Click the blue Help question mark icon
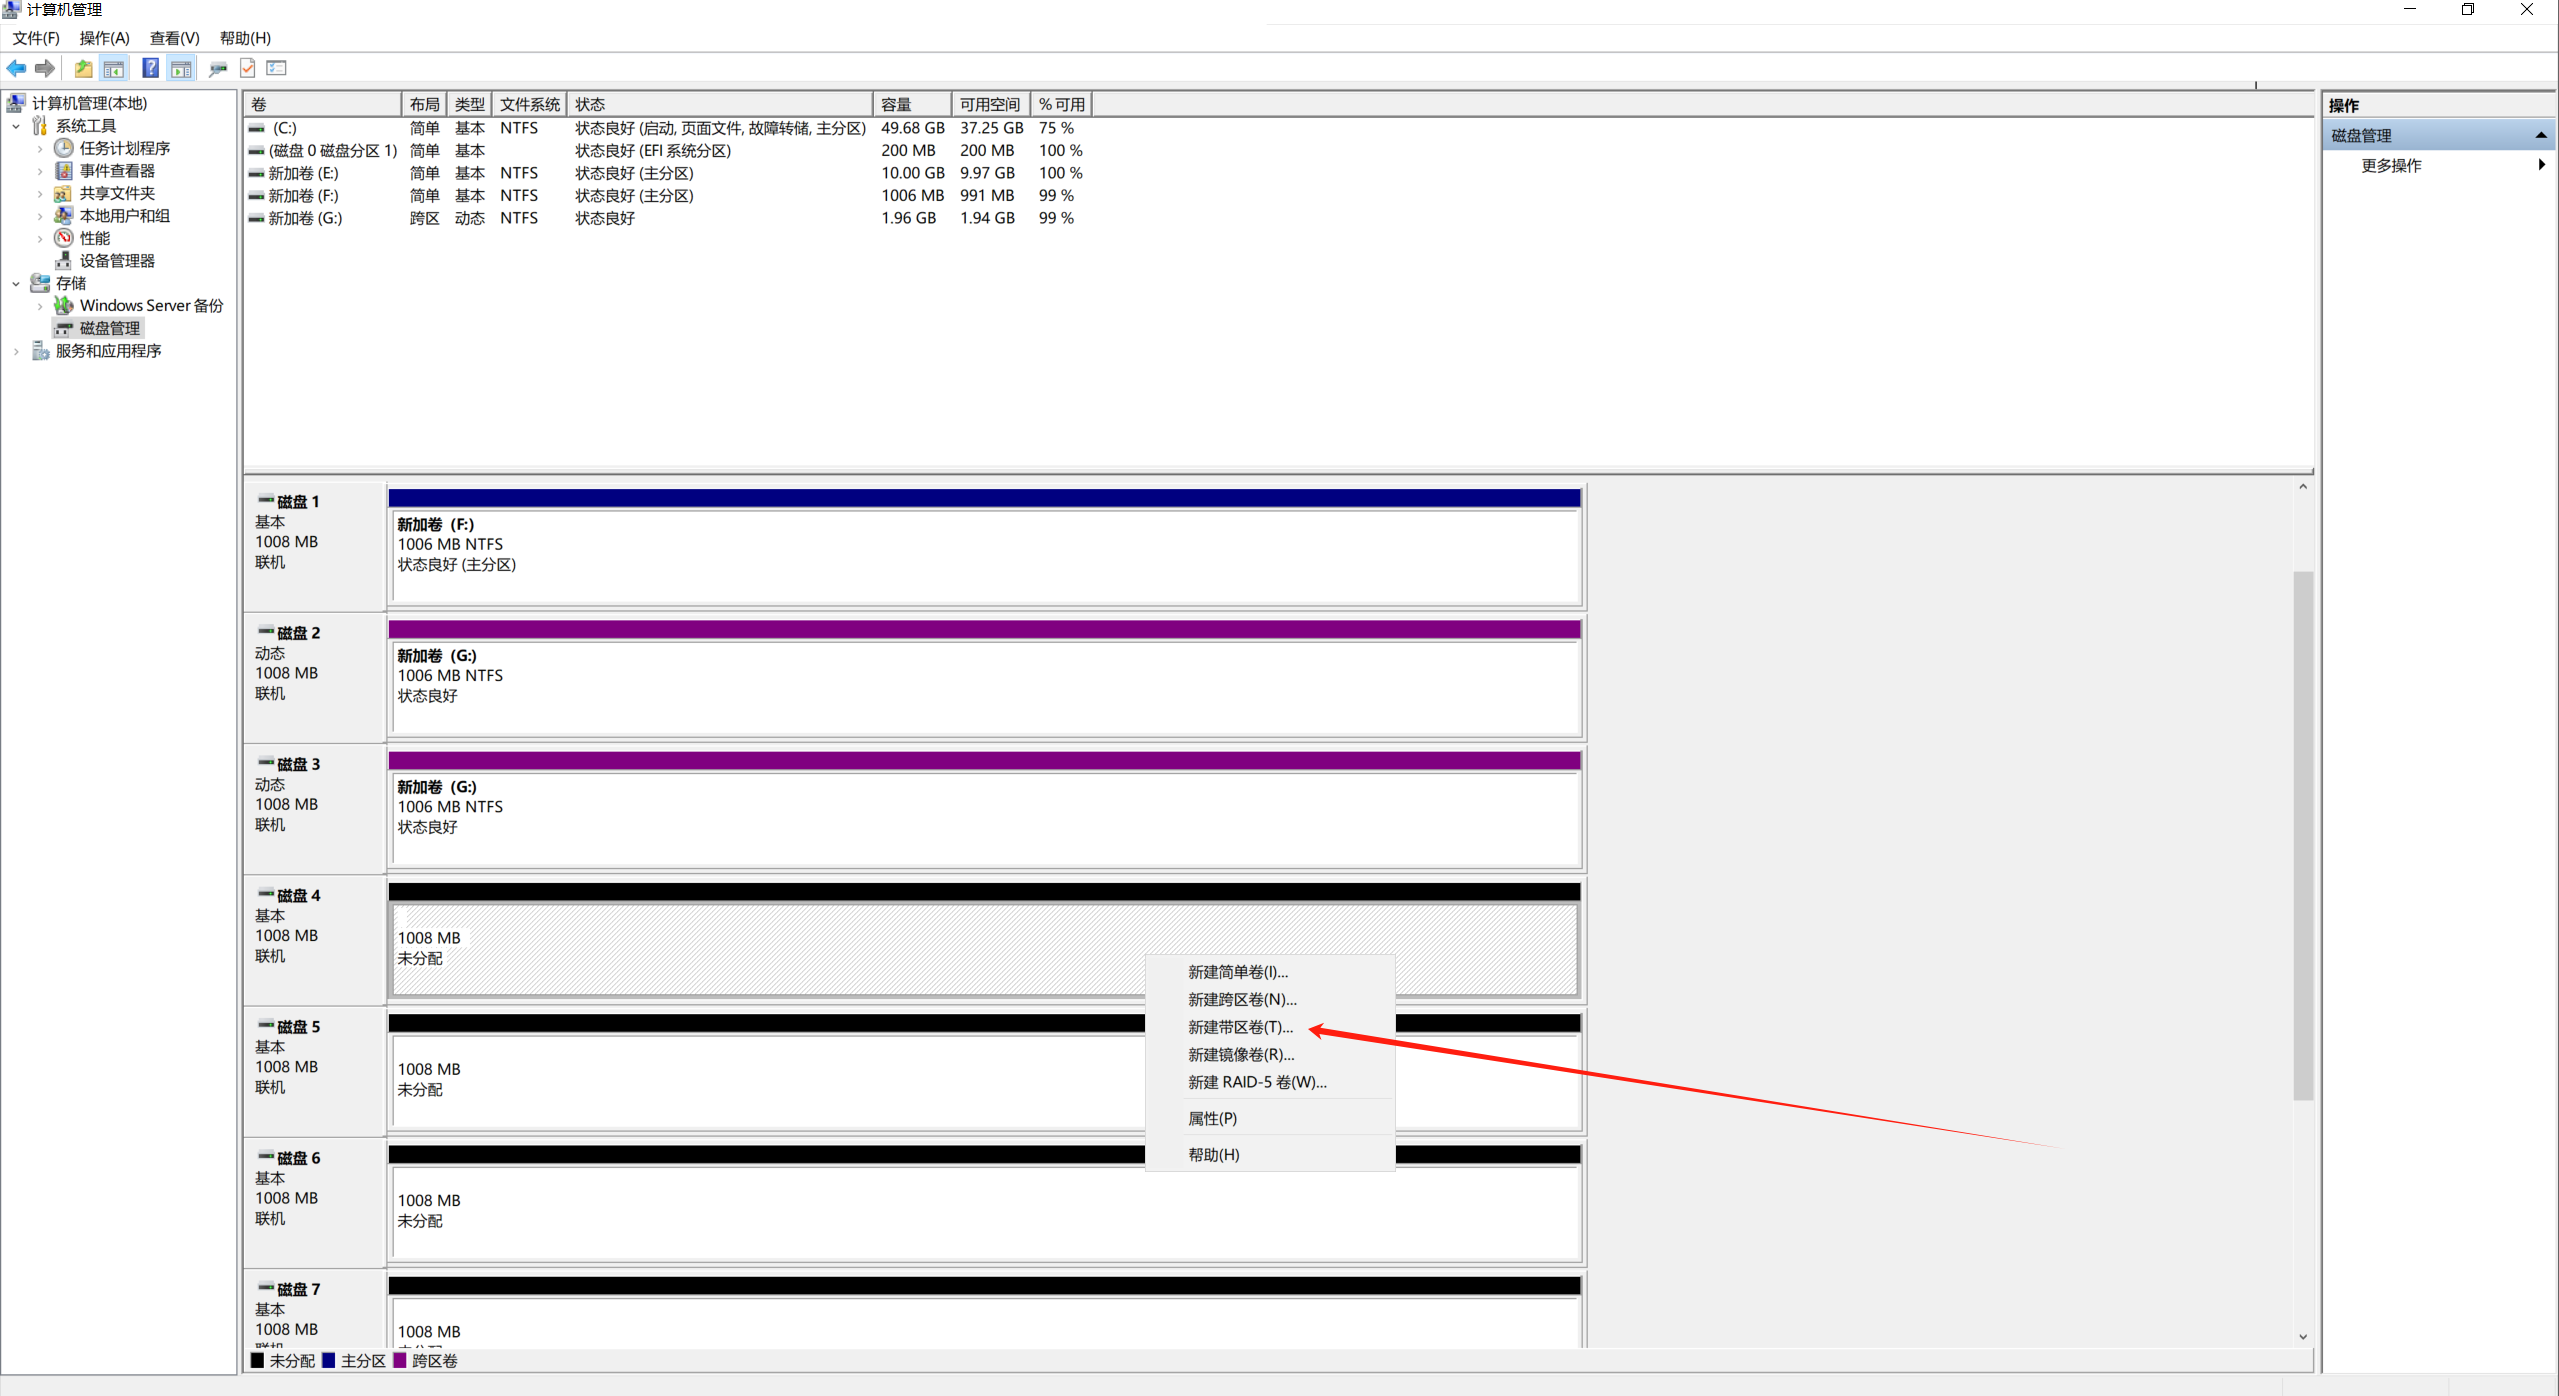The height and width of the screenshot is (1396, 2559). (150, 68)
